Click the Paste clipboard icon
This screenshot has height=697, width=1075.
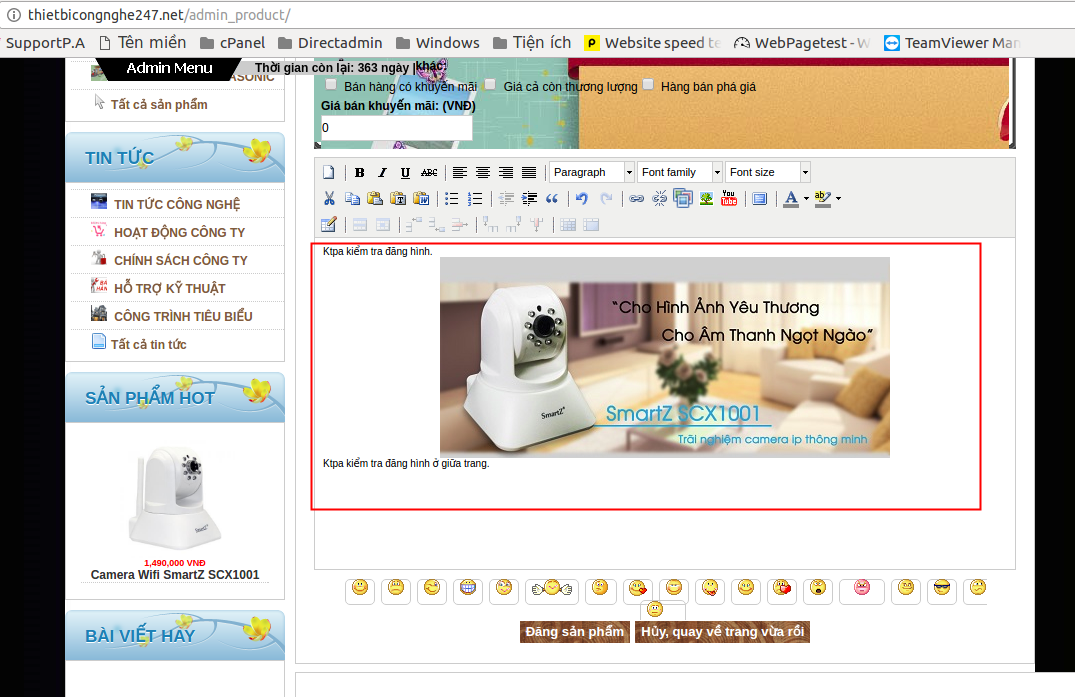[x=375, y=199]
